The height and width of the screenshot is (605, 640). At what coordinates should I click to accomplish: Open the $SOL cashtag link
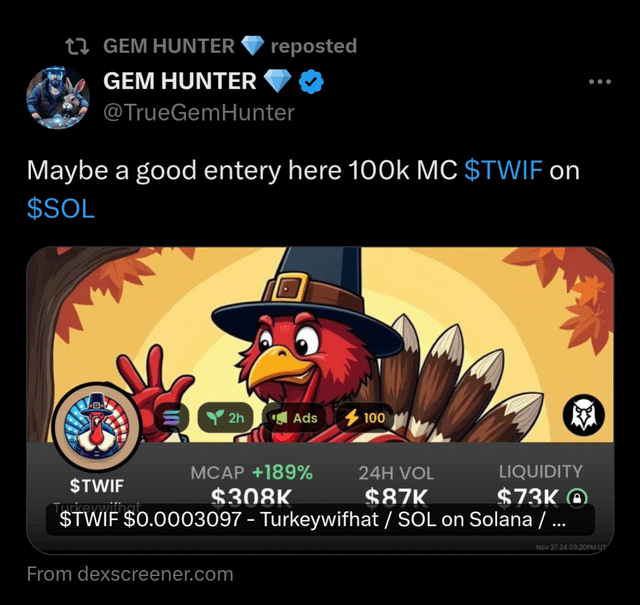(x=61, y=209)
